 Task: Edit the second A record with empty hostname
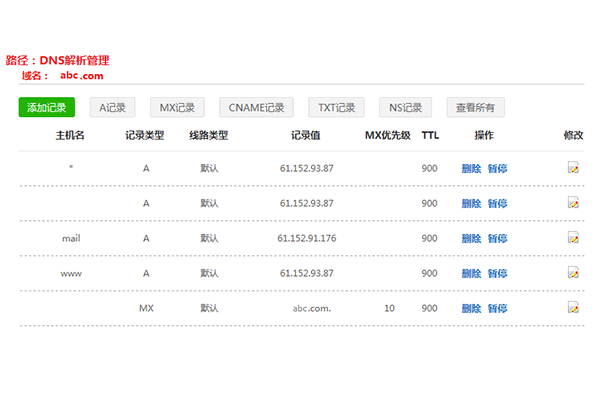click(573, 203)
